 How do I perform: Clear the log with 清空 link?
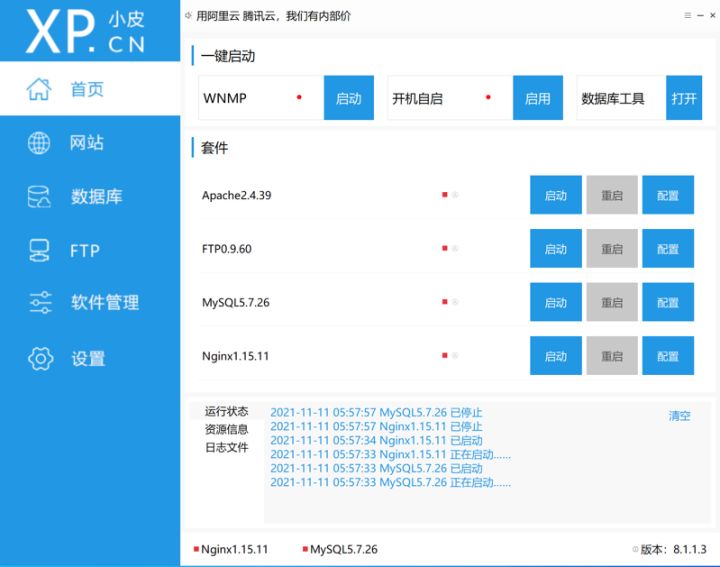679,416
